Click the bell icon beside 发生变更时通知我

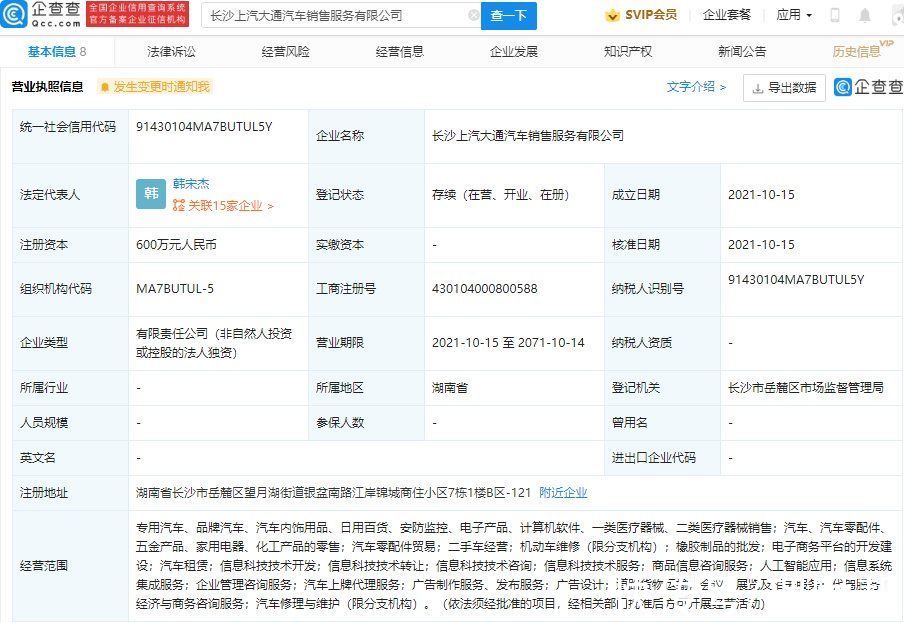coord(105,87)
